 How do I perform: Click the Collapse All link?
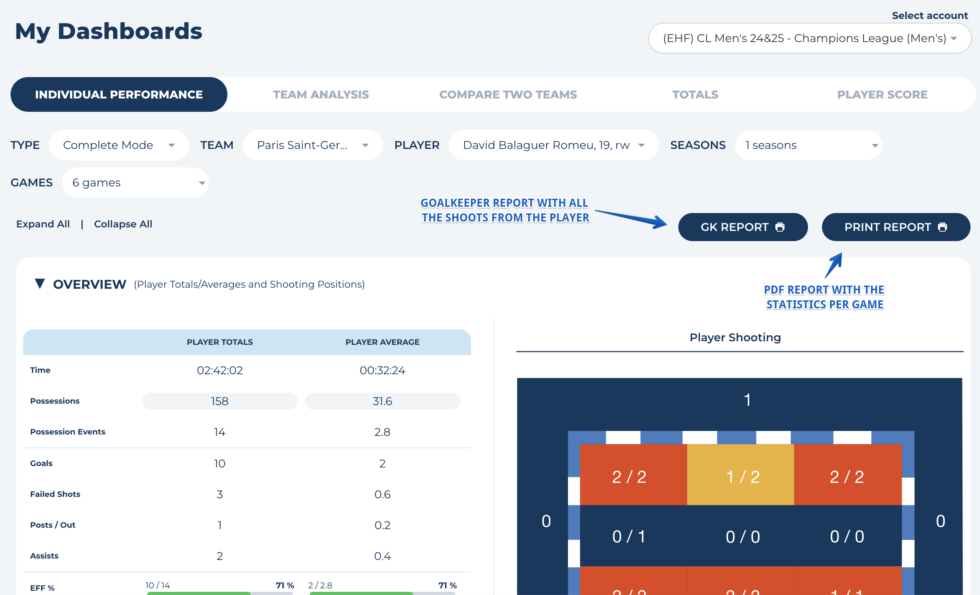pos(123,224)
